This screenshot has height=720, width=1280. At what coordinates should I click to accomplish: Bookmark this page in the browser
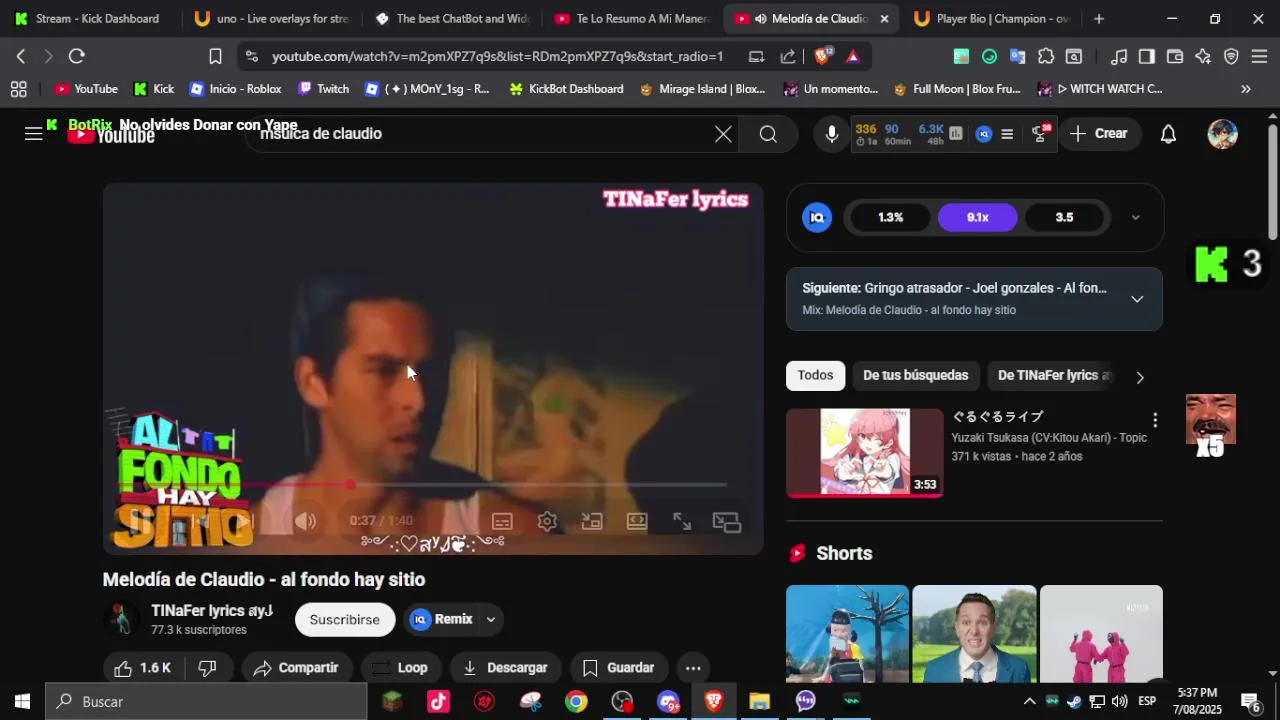pyautogui.click(x=215, y=57)
